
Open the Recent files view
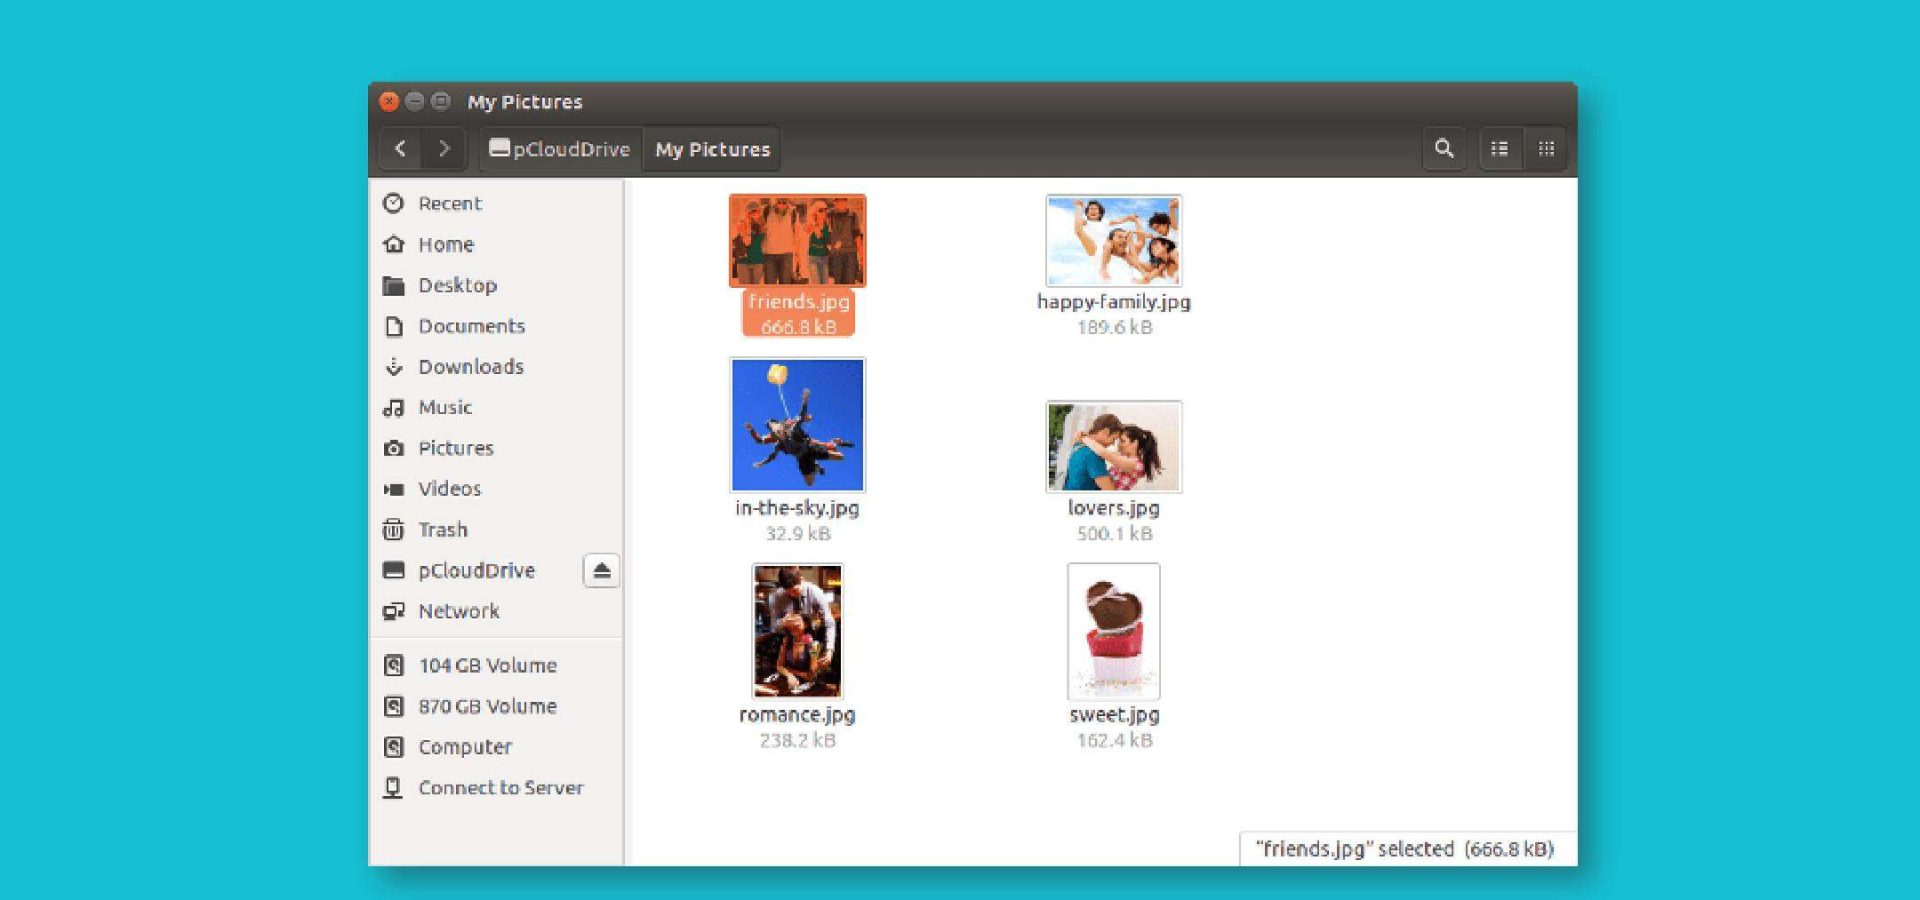[x=449, y=203]
